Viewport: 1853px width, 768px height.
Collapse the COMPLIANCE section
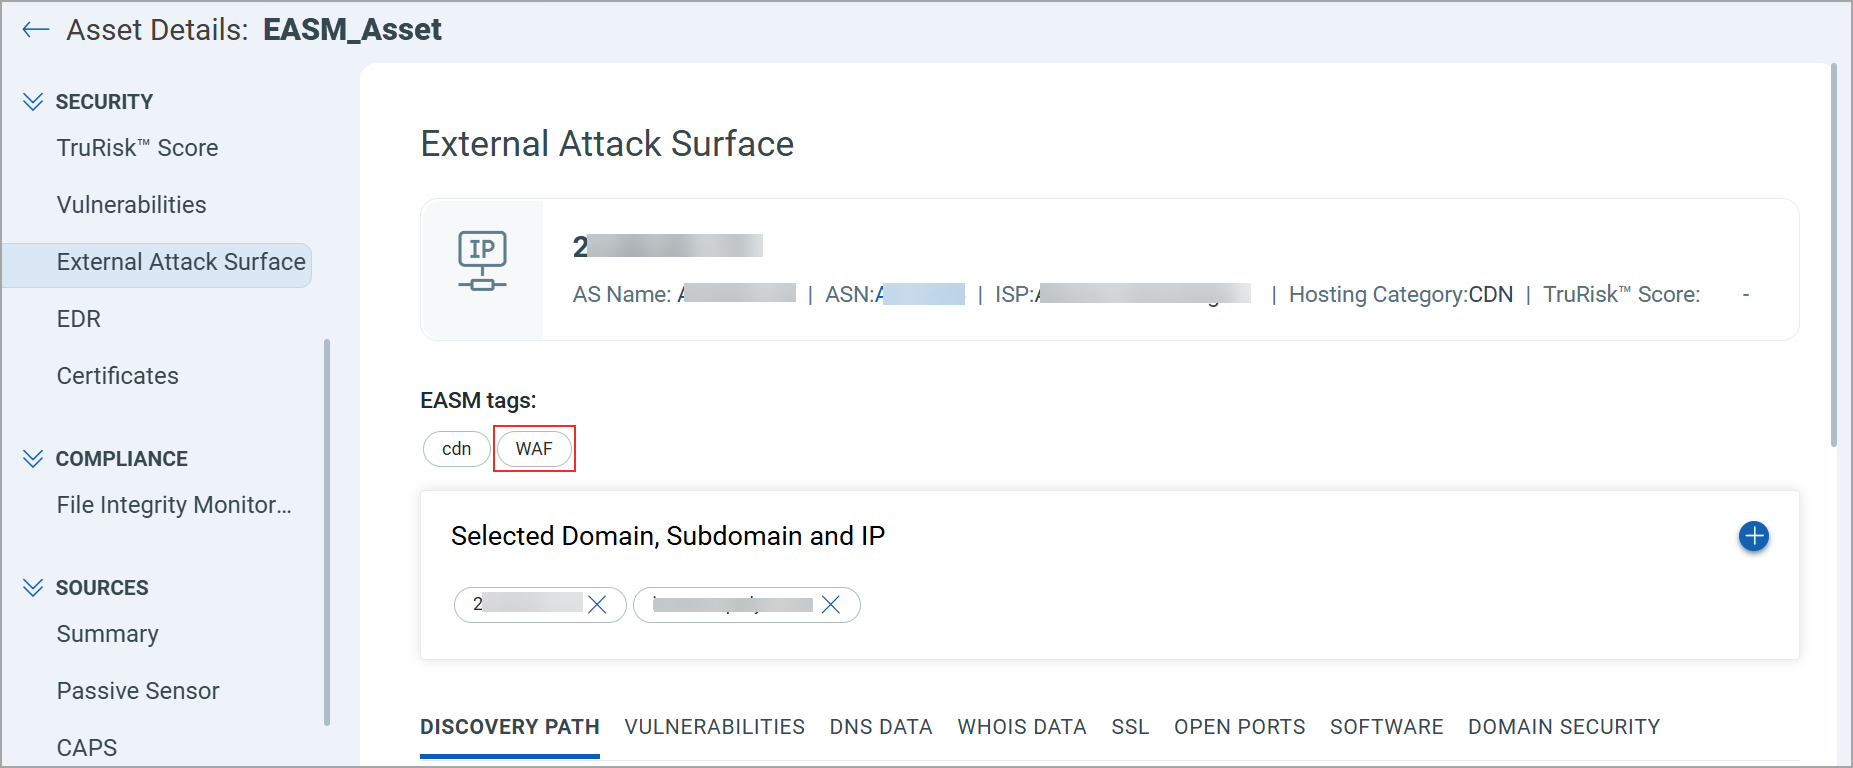tap(33, 459)
